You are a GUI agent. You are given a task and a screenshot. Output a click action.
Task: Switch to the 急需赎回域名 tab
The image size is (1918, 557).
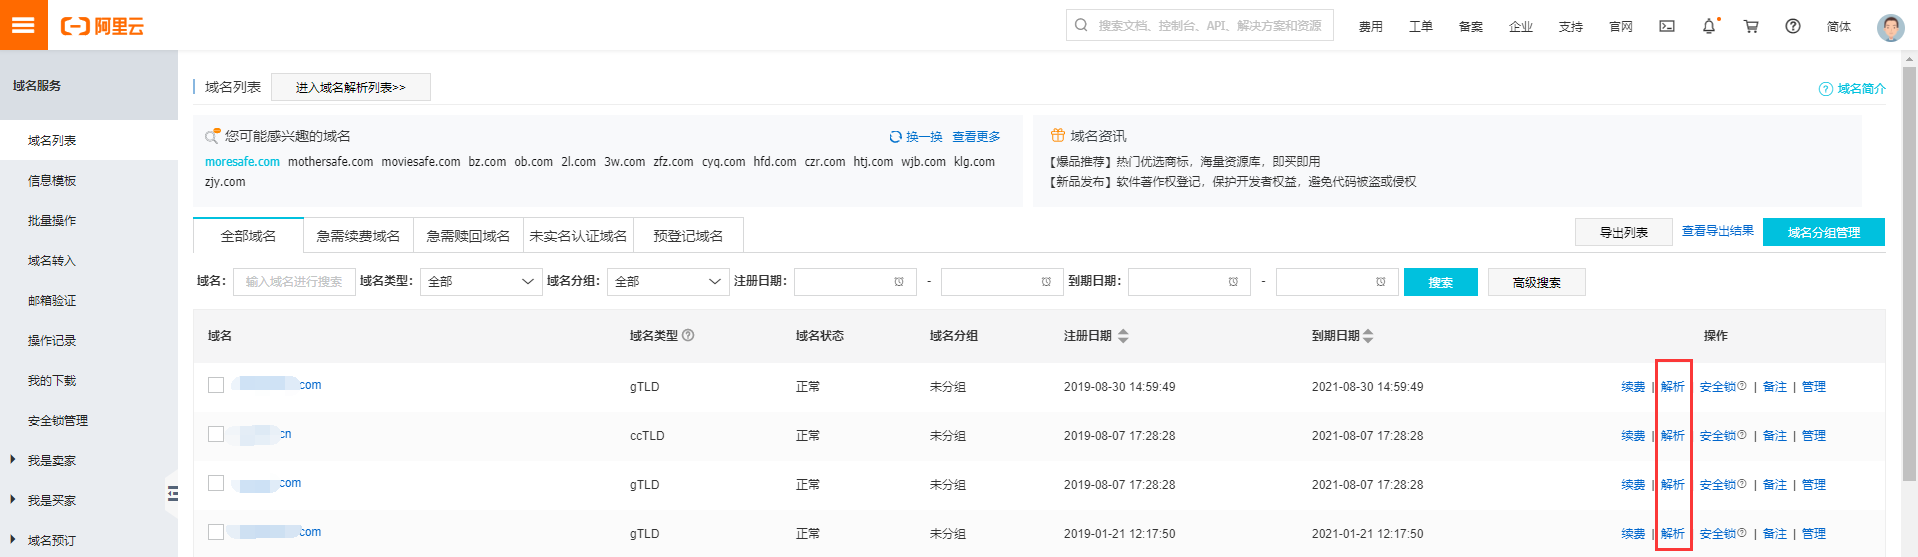tap(468, 236)
